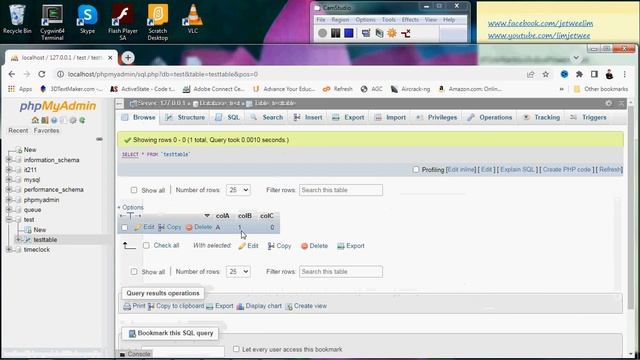Switch to the SQL tab
Image resolution: width=640 pixels, height=360 pixels.
227,117
